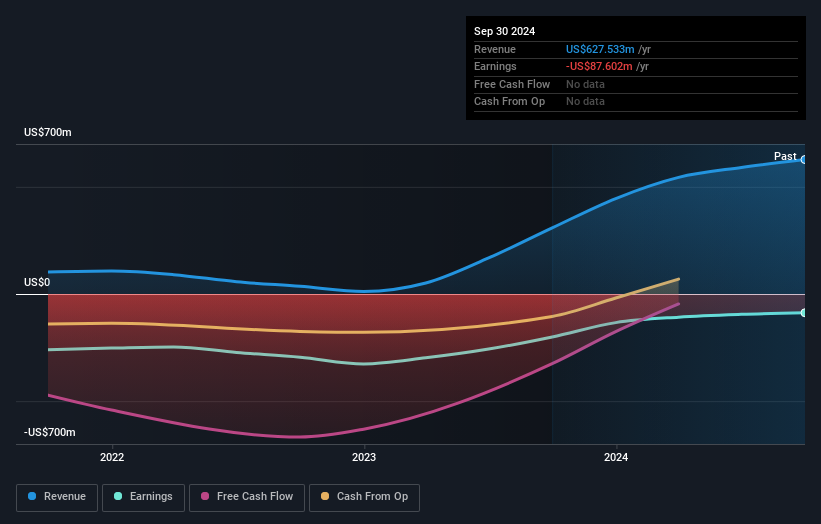
Task: Select the Revenue end data point marker
Action: (x=804, y=160)
